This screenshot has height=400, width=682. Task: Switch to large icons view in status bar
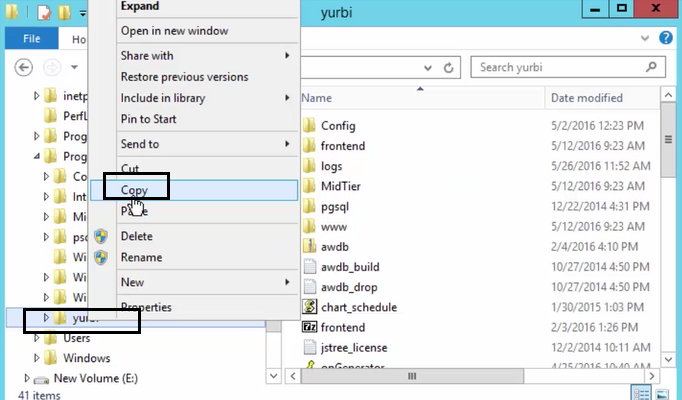click(x=662, y=393)
